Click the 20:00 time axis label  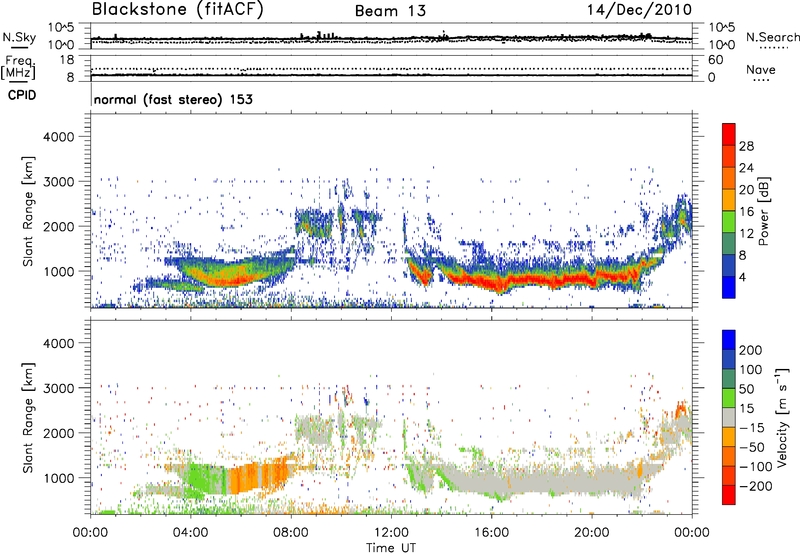(592, 533)
